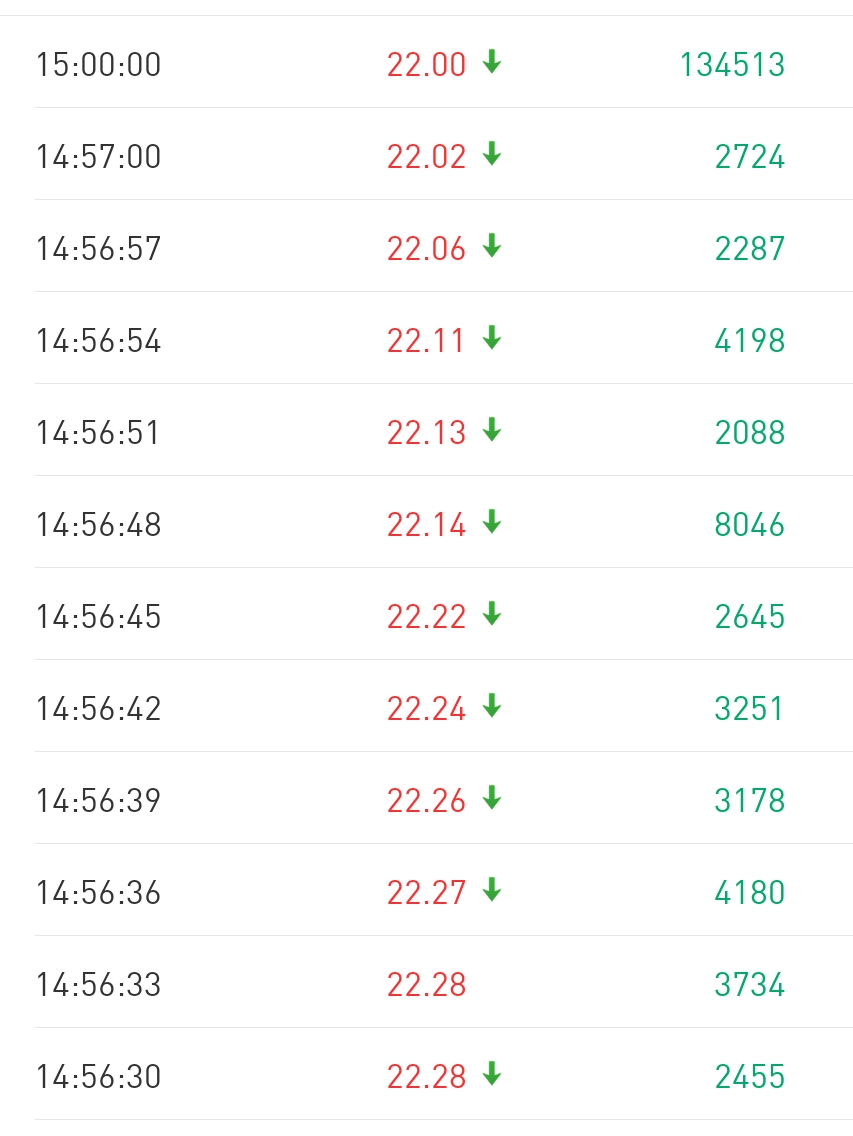Click the down arrow in the 14:56:30 row
853x1136 pixels.
click(x=491, y=1075)
